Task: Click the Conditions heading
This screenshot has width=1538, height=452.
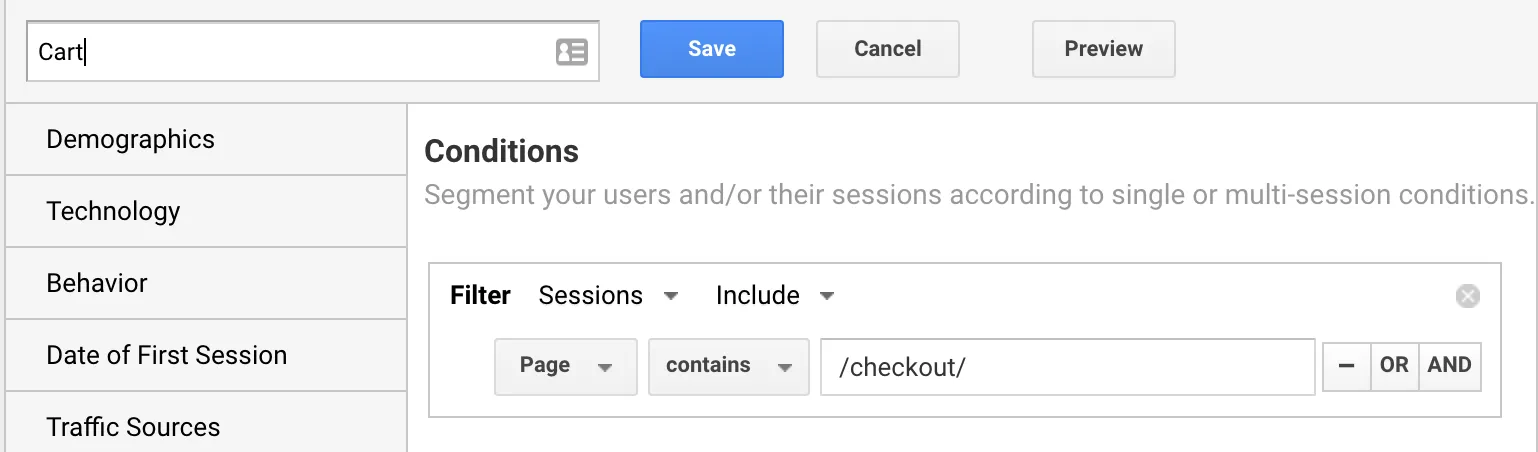Action: click(x=502, y=152)
